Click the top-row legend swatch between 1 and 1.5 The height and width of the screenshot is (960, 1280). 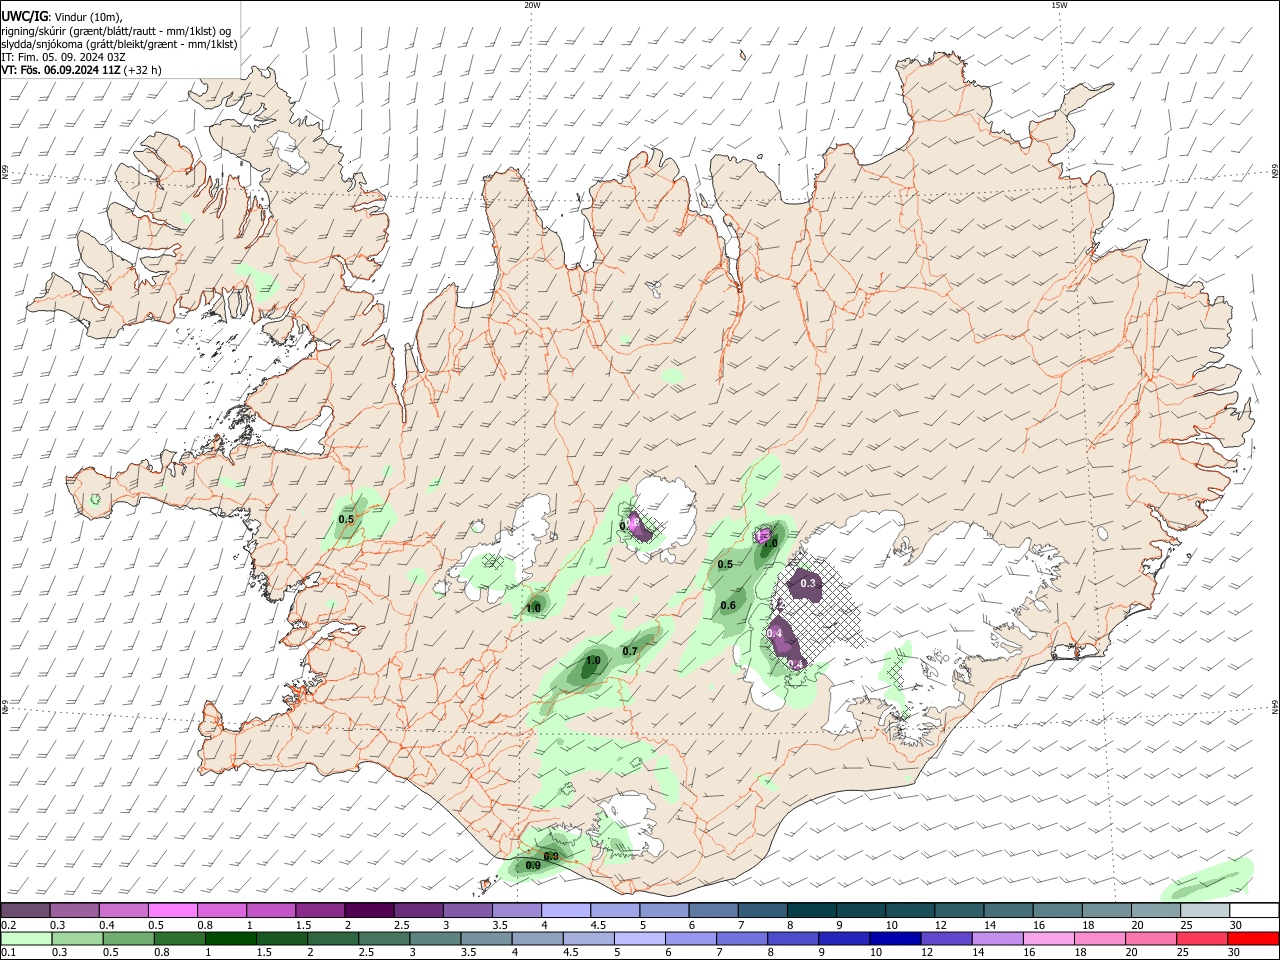[270, 910]
